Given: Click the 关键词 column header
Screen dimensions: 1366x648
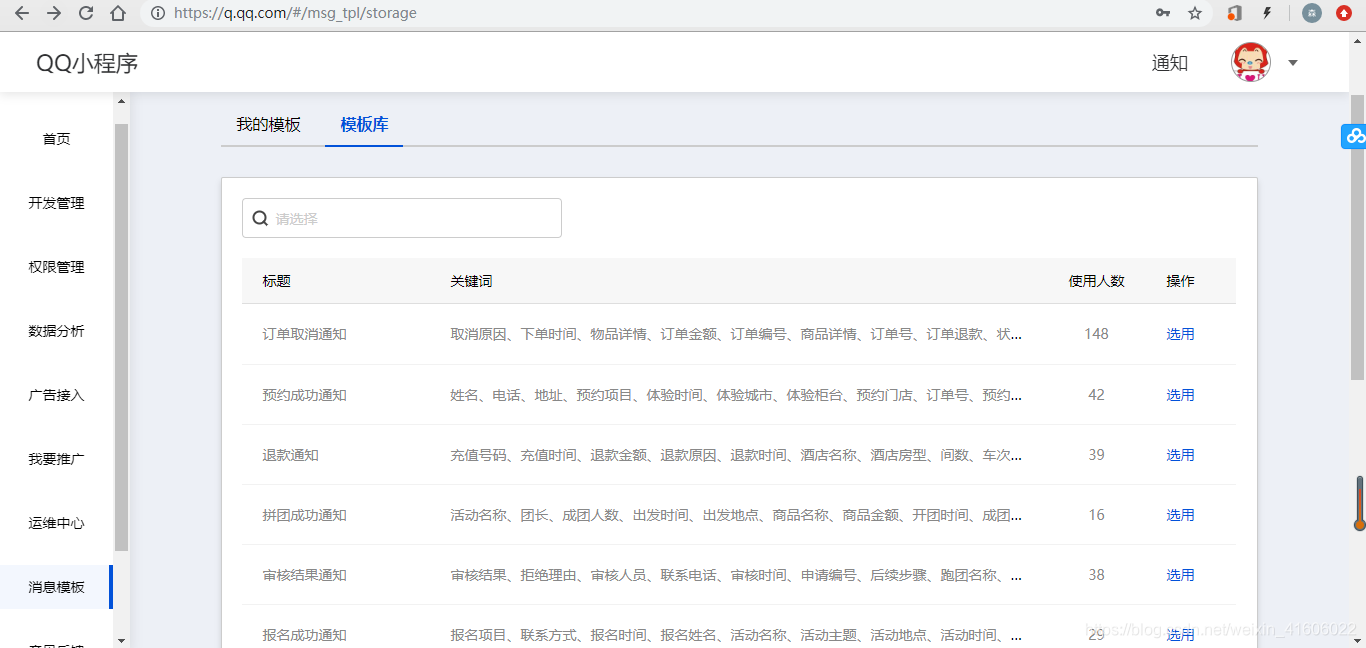Looking at the screenshot, I should (471, 281).
